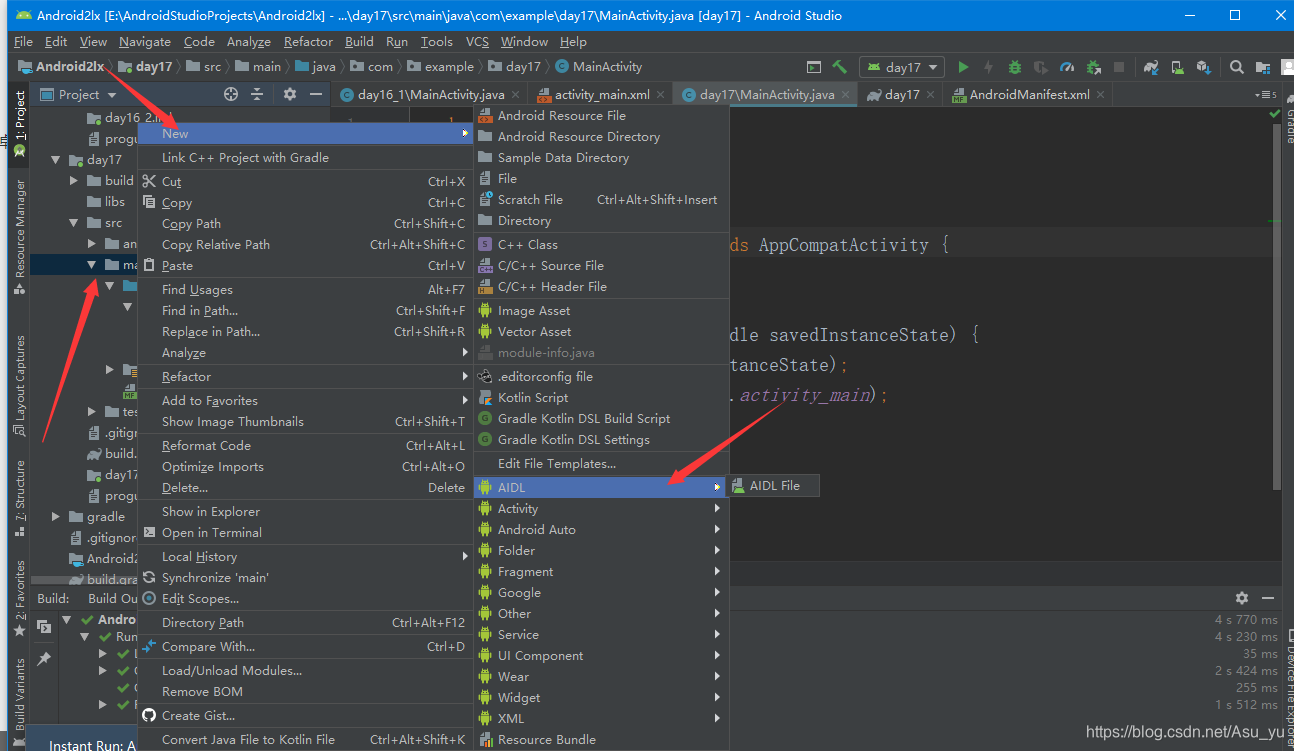Image resolution: width=1294 pixels, height=751 pixels.
Task: Close the AndroidManifest.xml tab
Action: click(x=1101, y=95)
